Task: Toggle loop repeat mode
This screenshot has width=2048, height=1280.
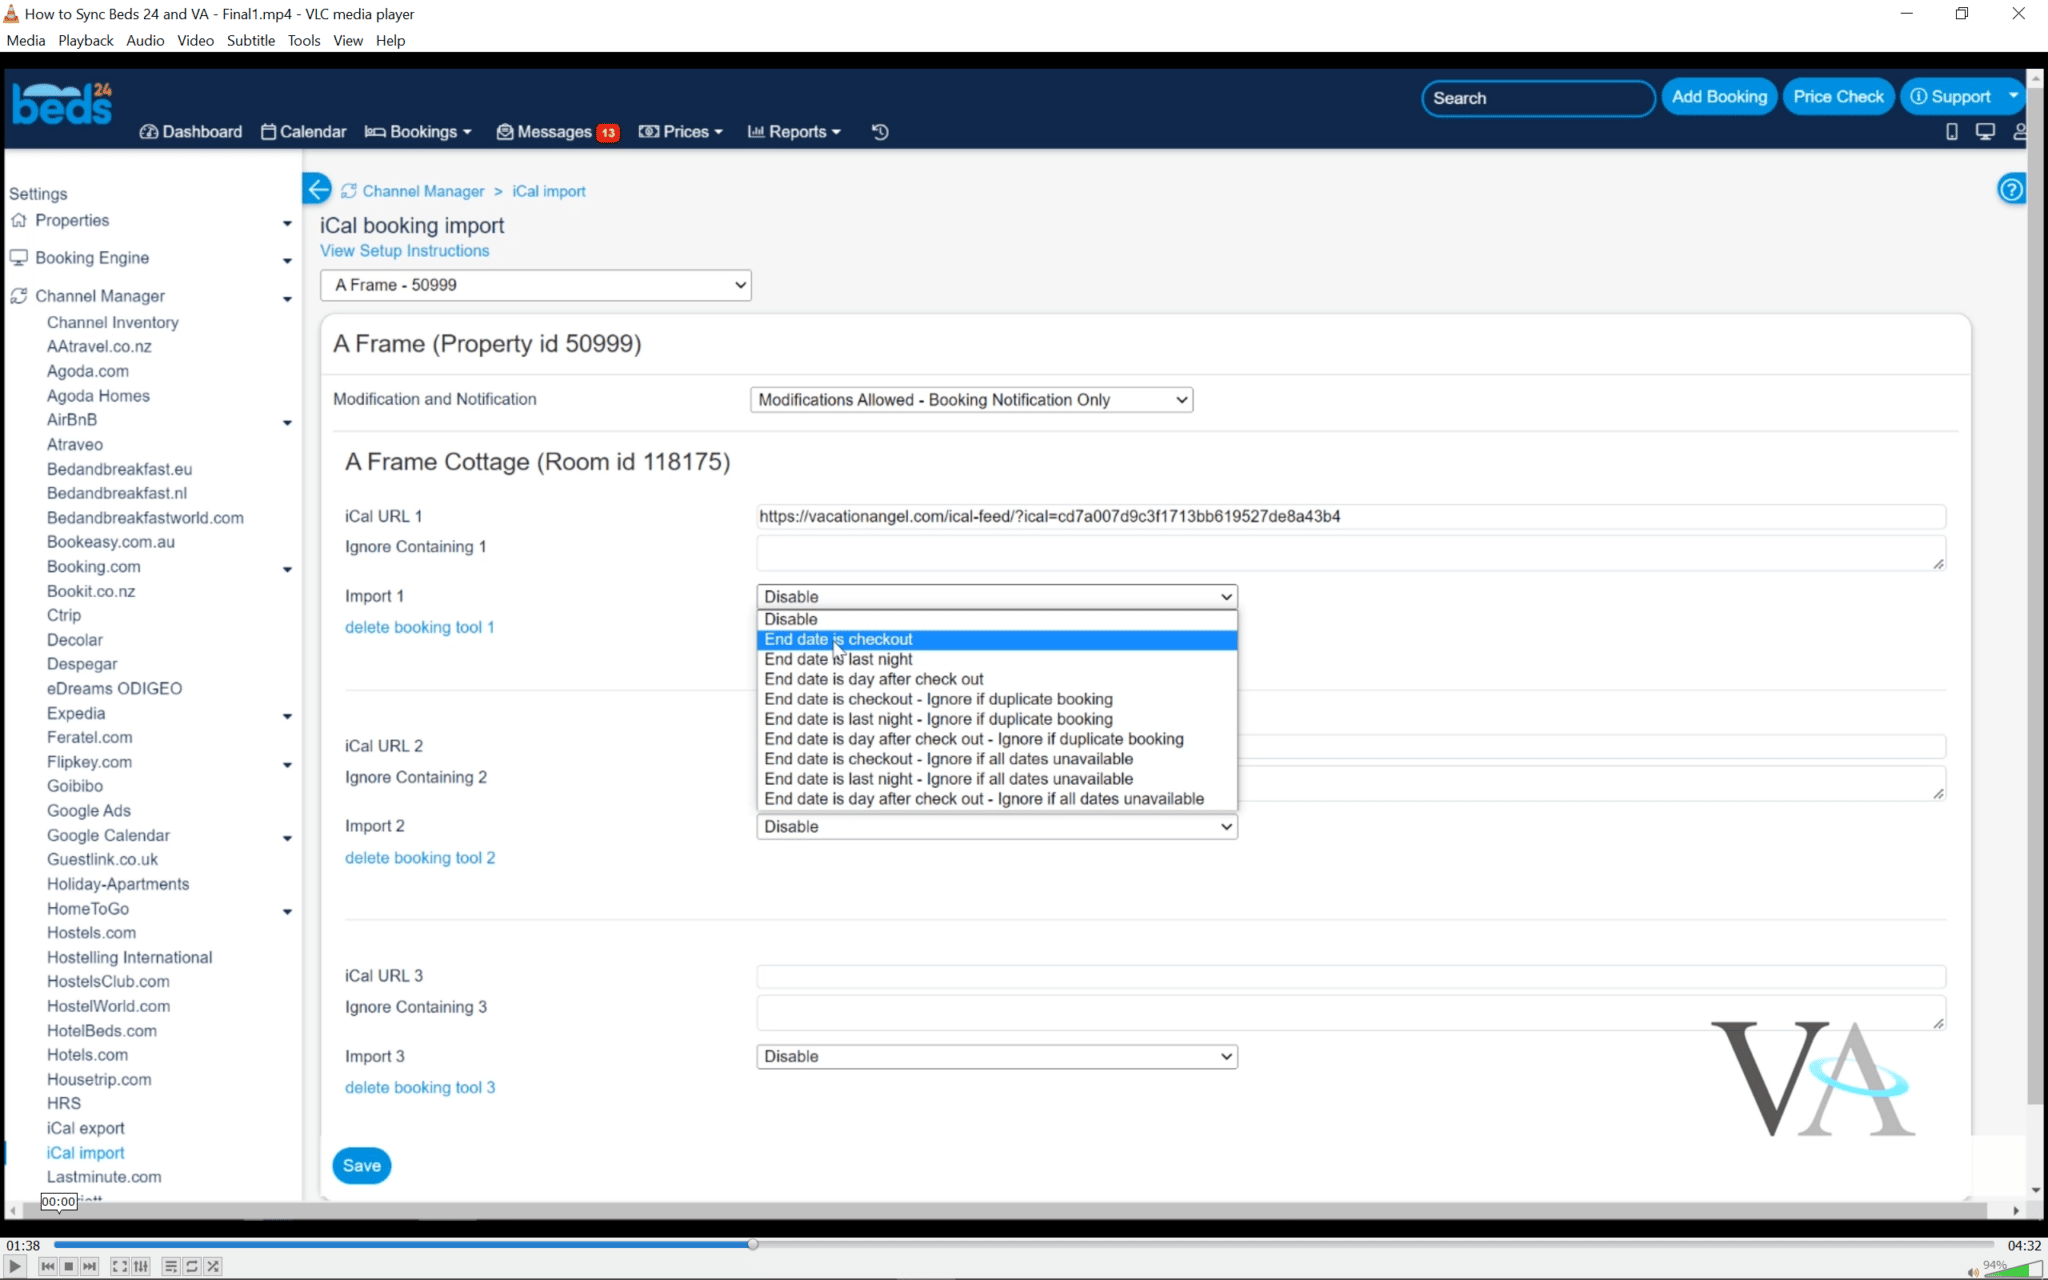Action: coord(192,1266)
